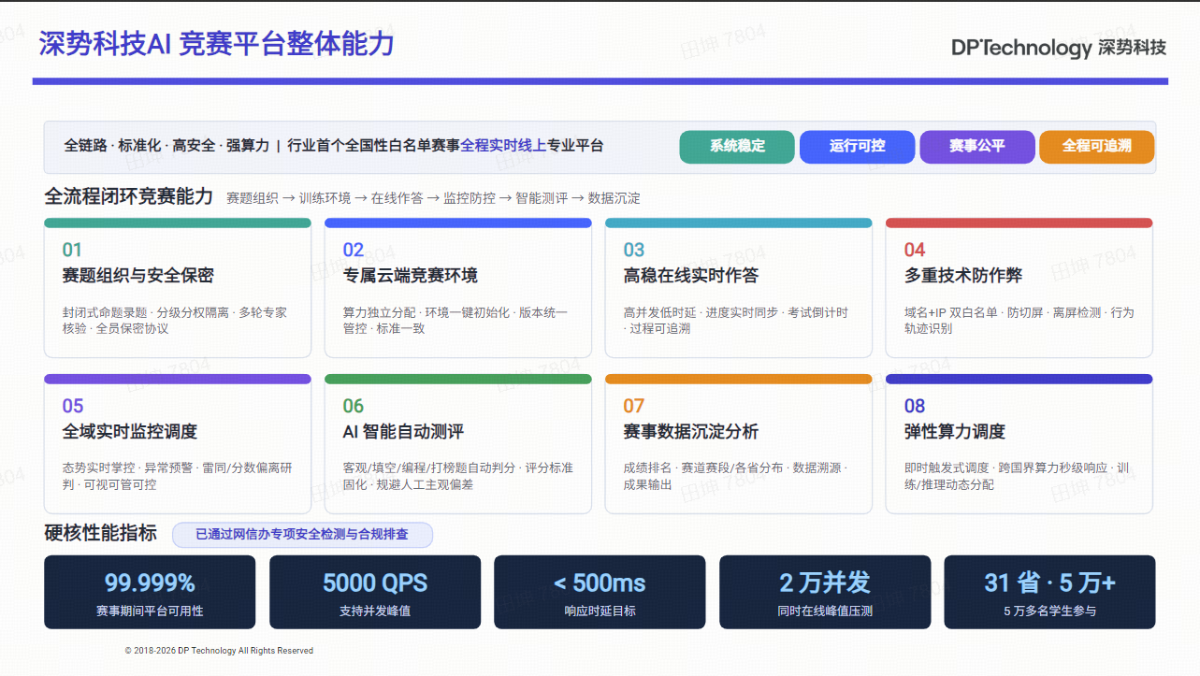Click the process flow text starting with 赛题组织
1200x676 pixels.
point(433,198)
